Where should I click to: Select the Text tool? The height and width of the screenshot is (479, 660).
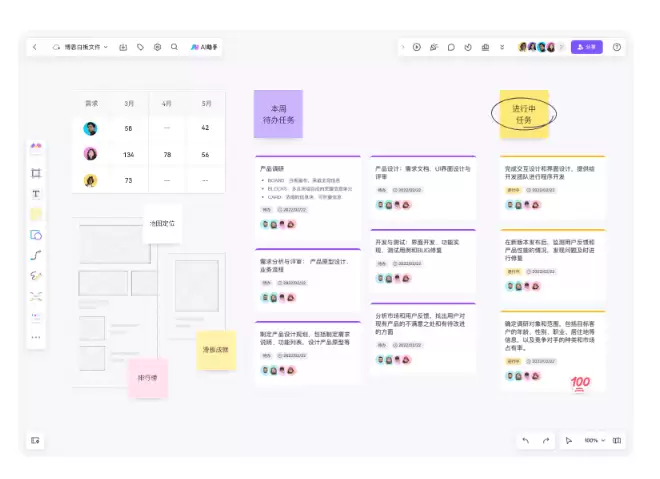[x=36, y=194]
